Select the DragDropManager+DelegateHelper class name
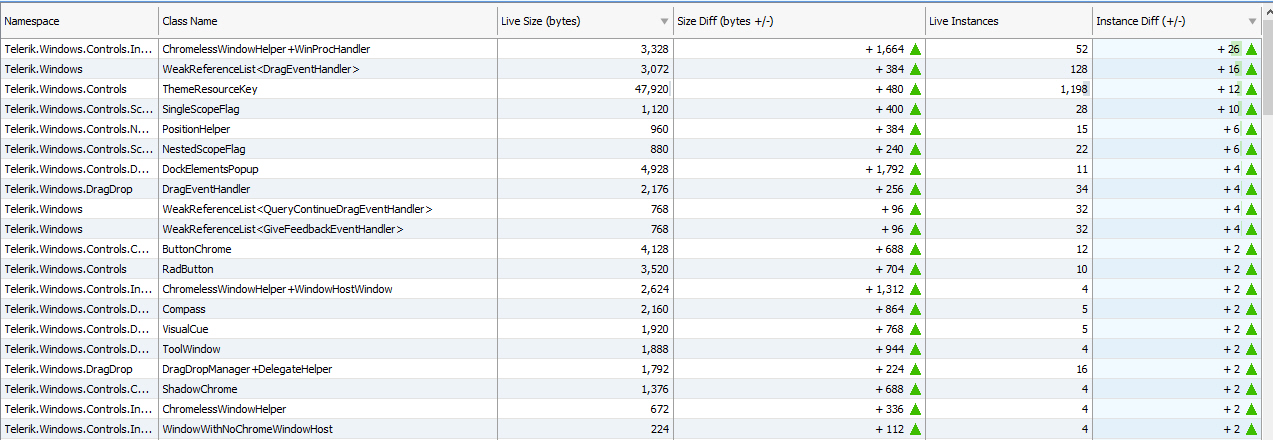 247,369
